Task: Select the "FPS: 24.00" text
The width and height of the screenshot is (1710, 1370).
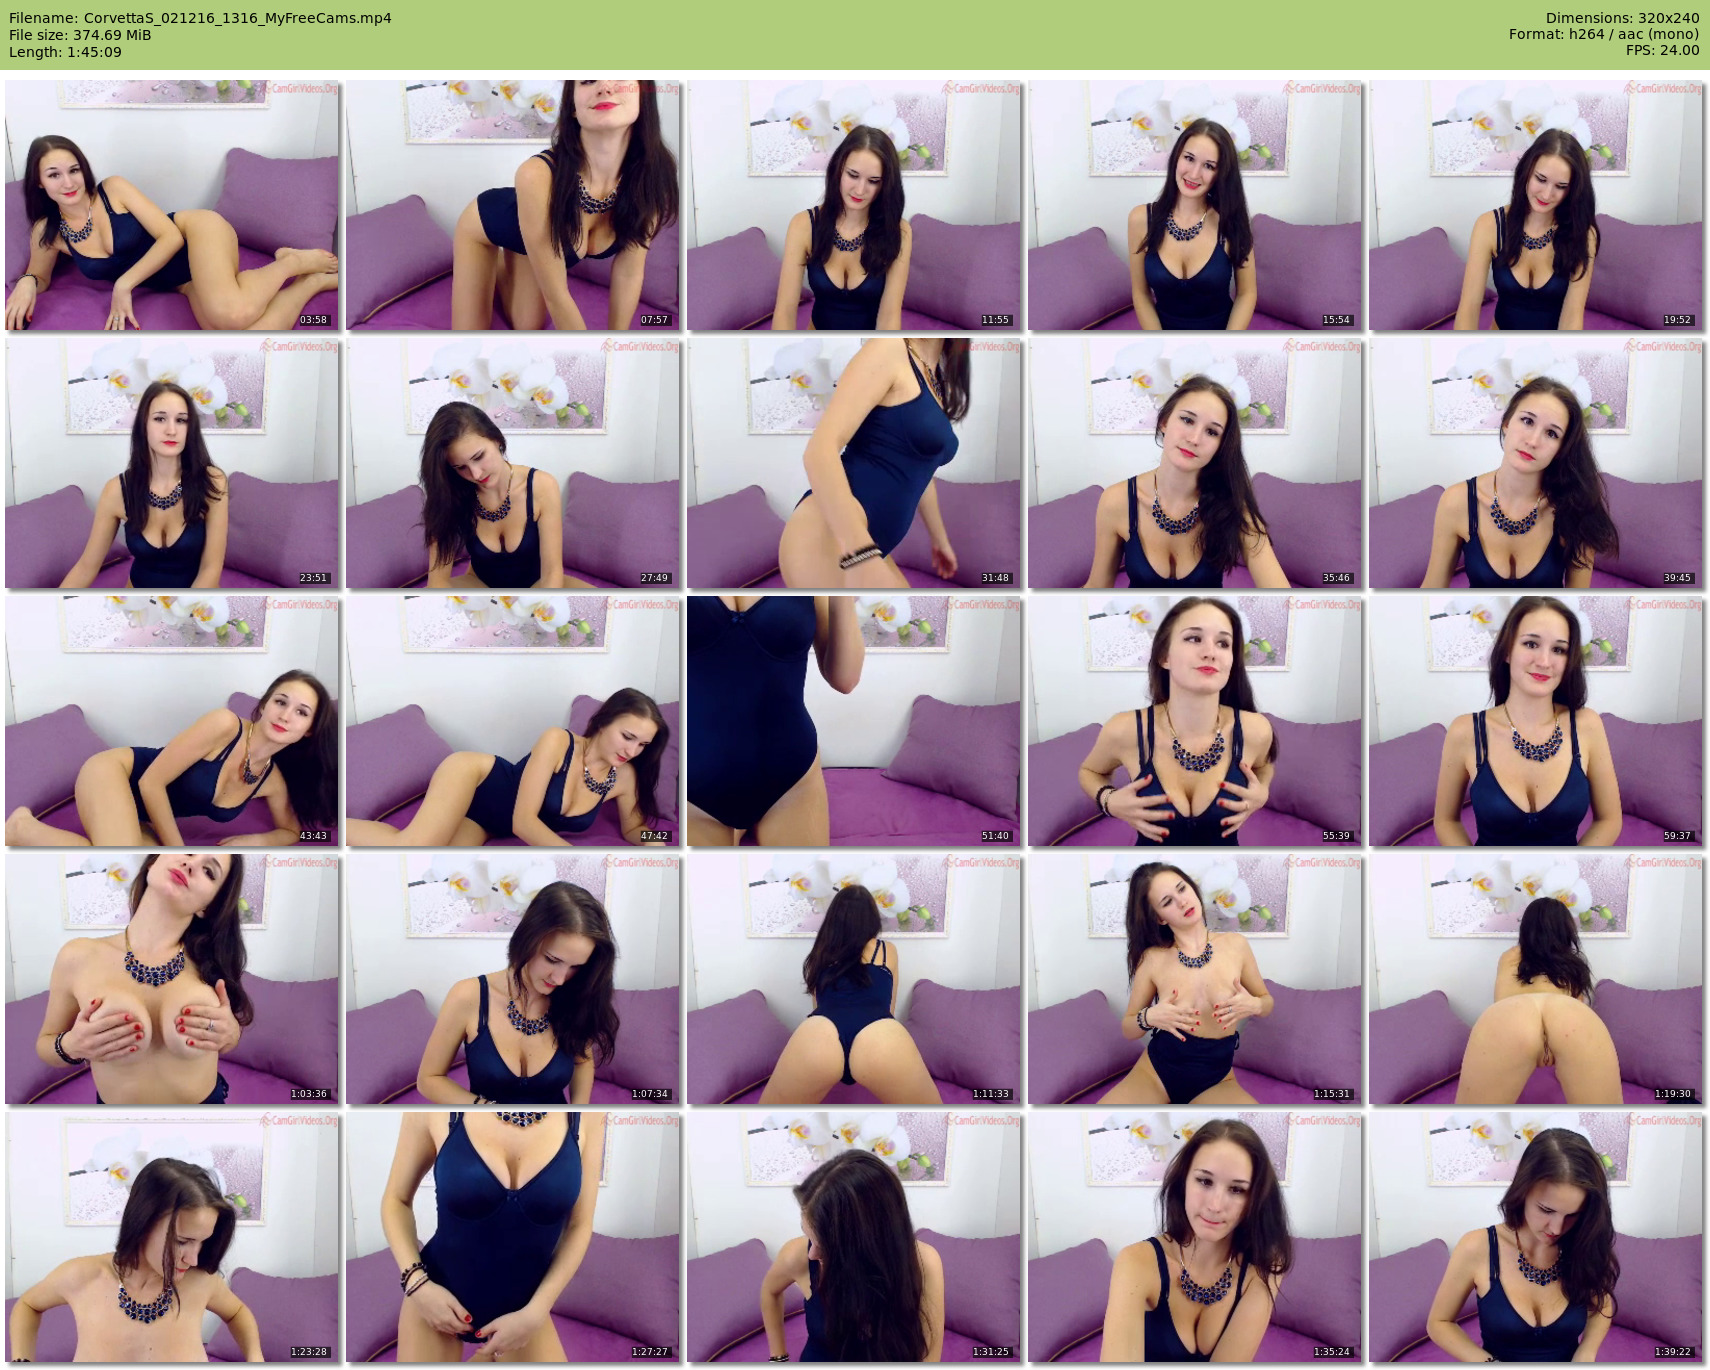Action: pyautogui.click(x=1662, y=50)
